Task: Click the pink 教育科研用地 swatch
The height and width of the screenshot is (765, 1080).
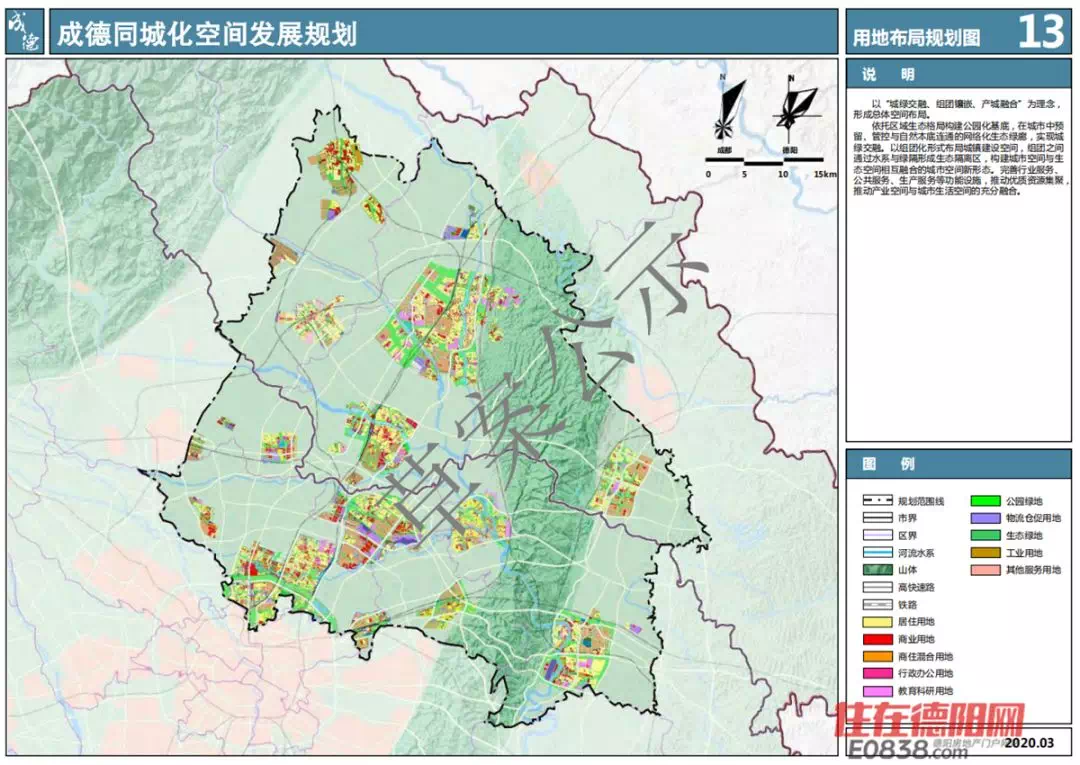Action: click(x=878, y=691)
